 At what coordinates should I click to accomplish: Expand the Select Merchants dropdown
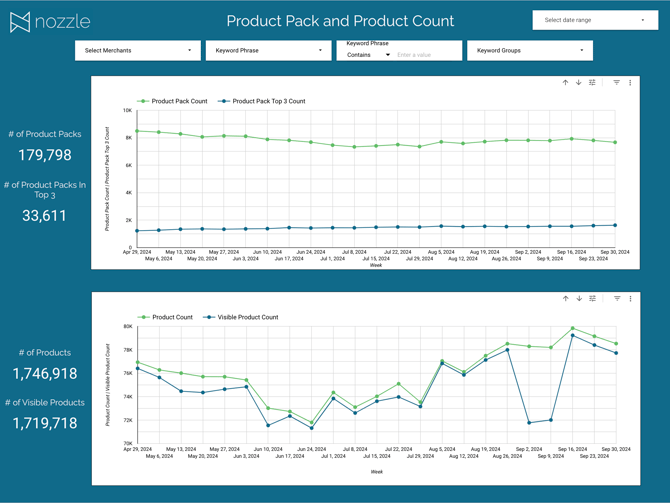tap(138, 50)
